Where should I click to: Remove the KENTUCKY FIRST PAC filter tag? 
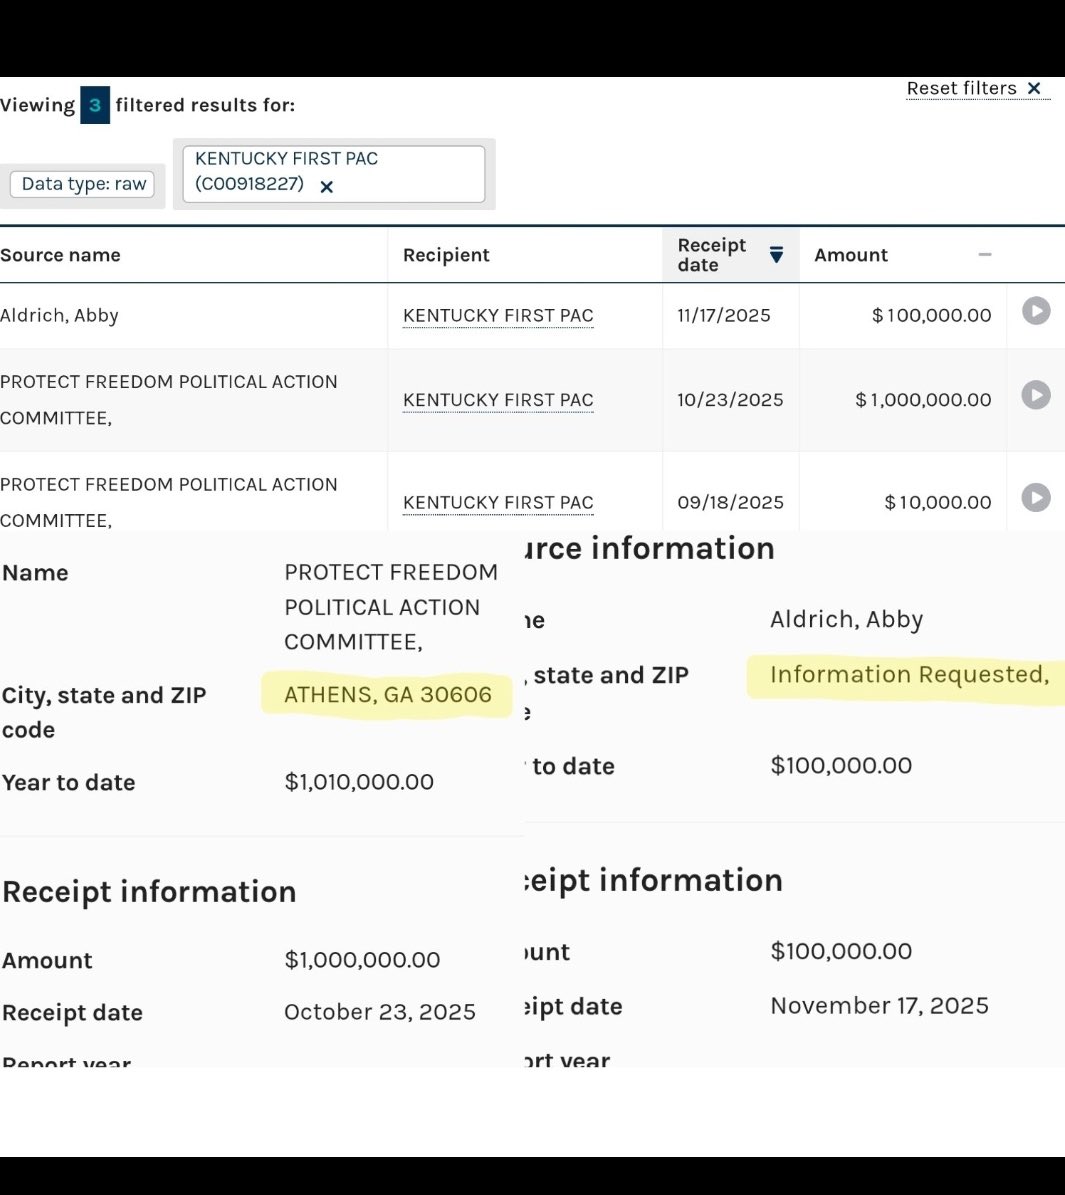(326, 187)
